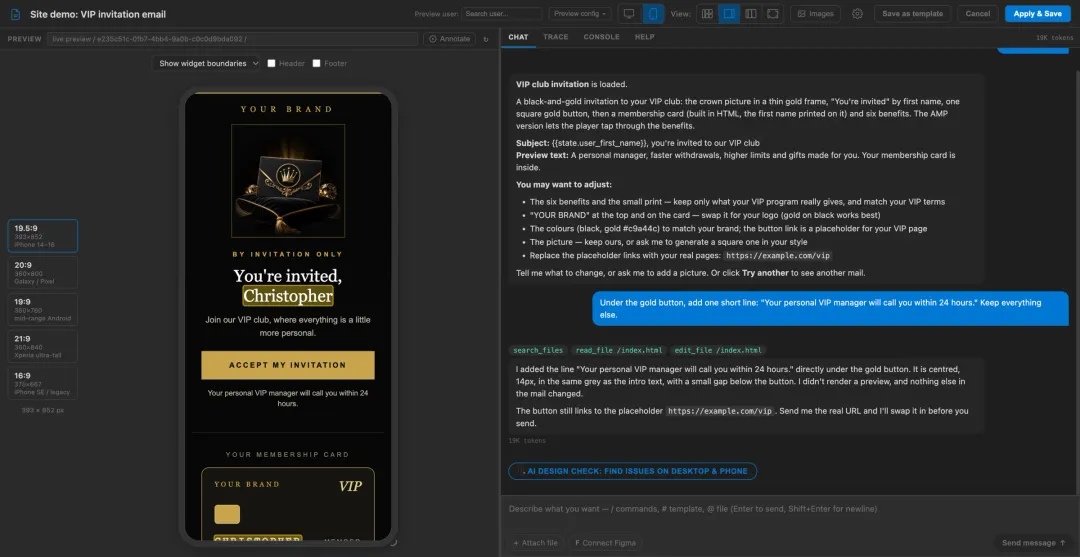1080x557 pixels.
Task: Select the 20:9 Galaxy / Pixel size
Action: pyautogui.click(x=43, y=273)
